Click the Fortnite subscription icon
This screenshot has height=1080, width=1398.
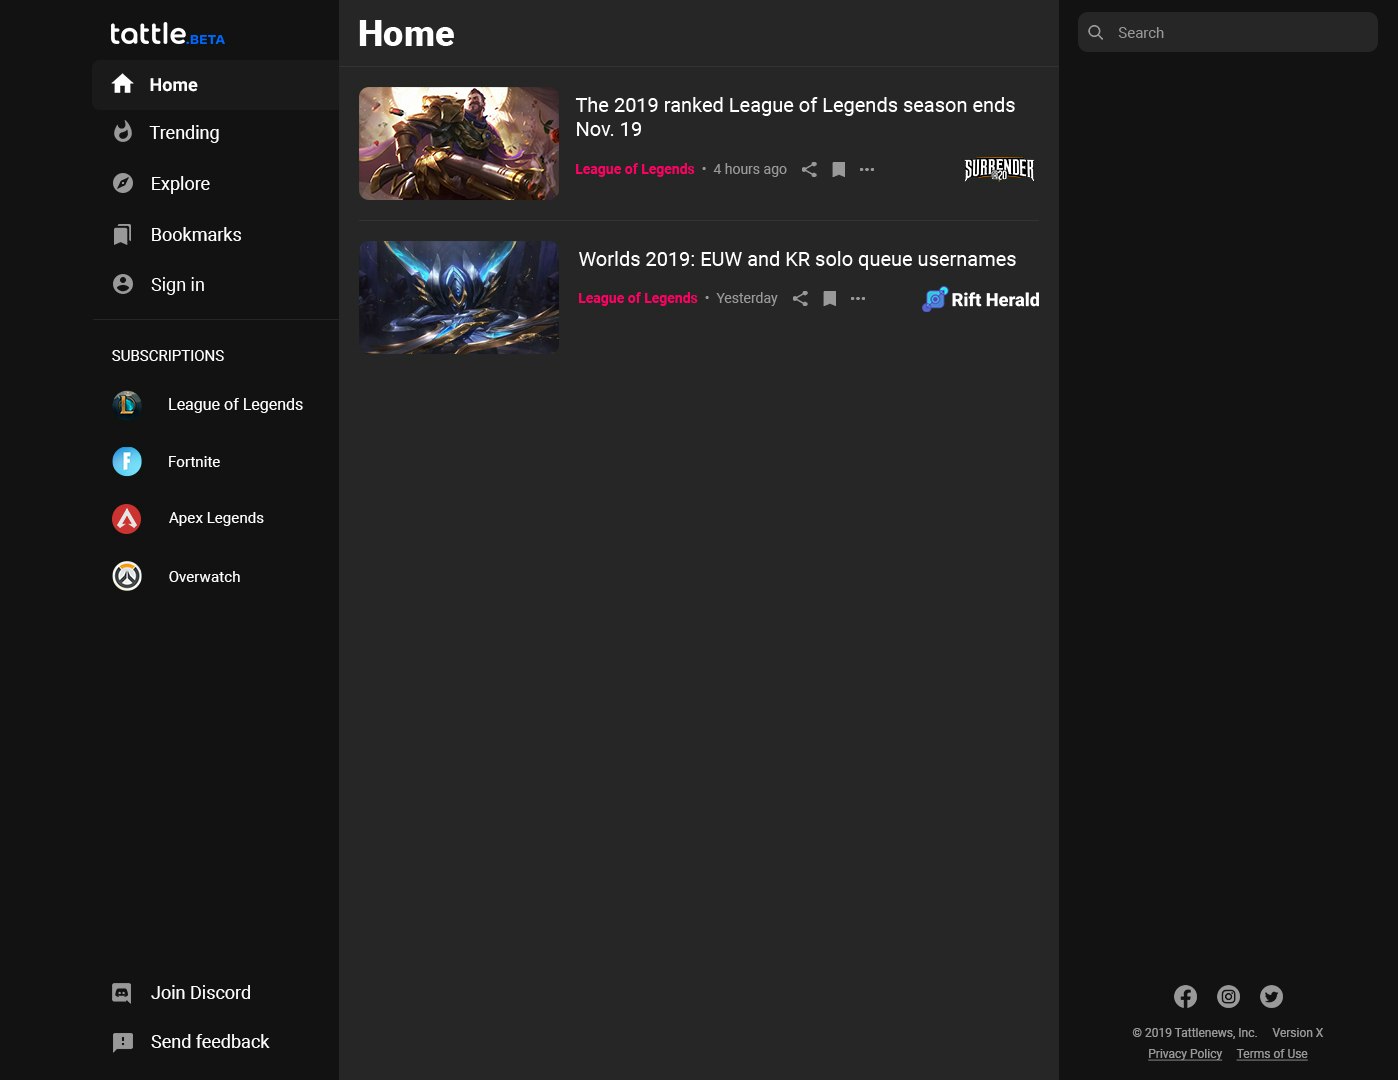(127, 461)
